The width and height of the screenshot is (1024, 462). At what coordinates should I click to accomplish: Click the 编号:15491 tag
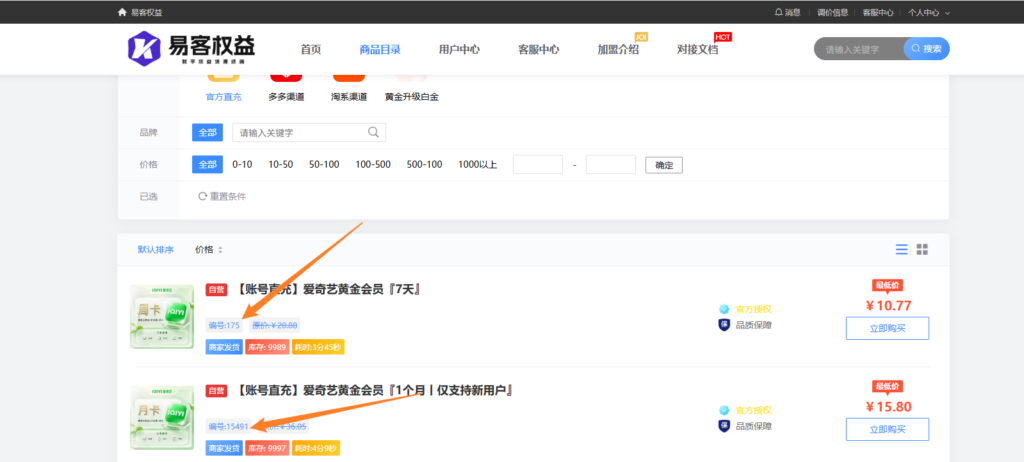click(x=229, y=427)
